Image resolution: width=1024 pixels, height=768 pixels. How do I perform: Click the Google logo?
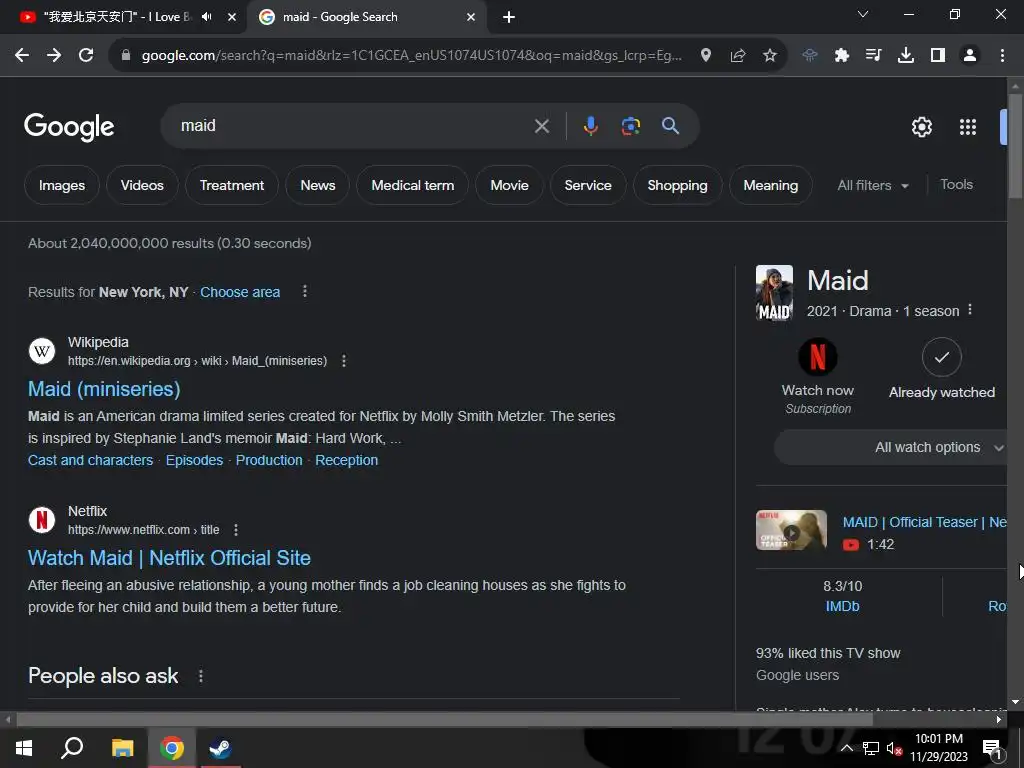coord(69,127)
